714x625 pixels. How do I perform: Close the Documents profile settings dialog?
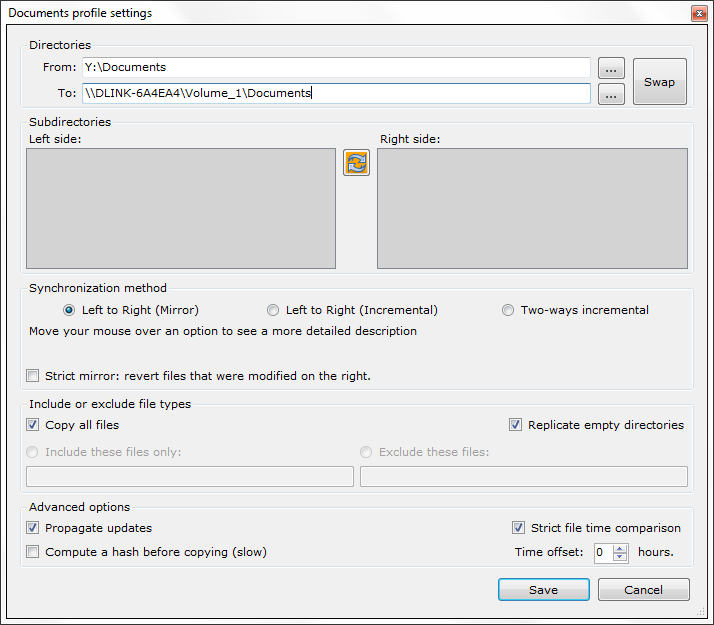pos(698,12)
